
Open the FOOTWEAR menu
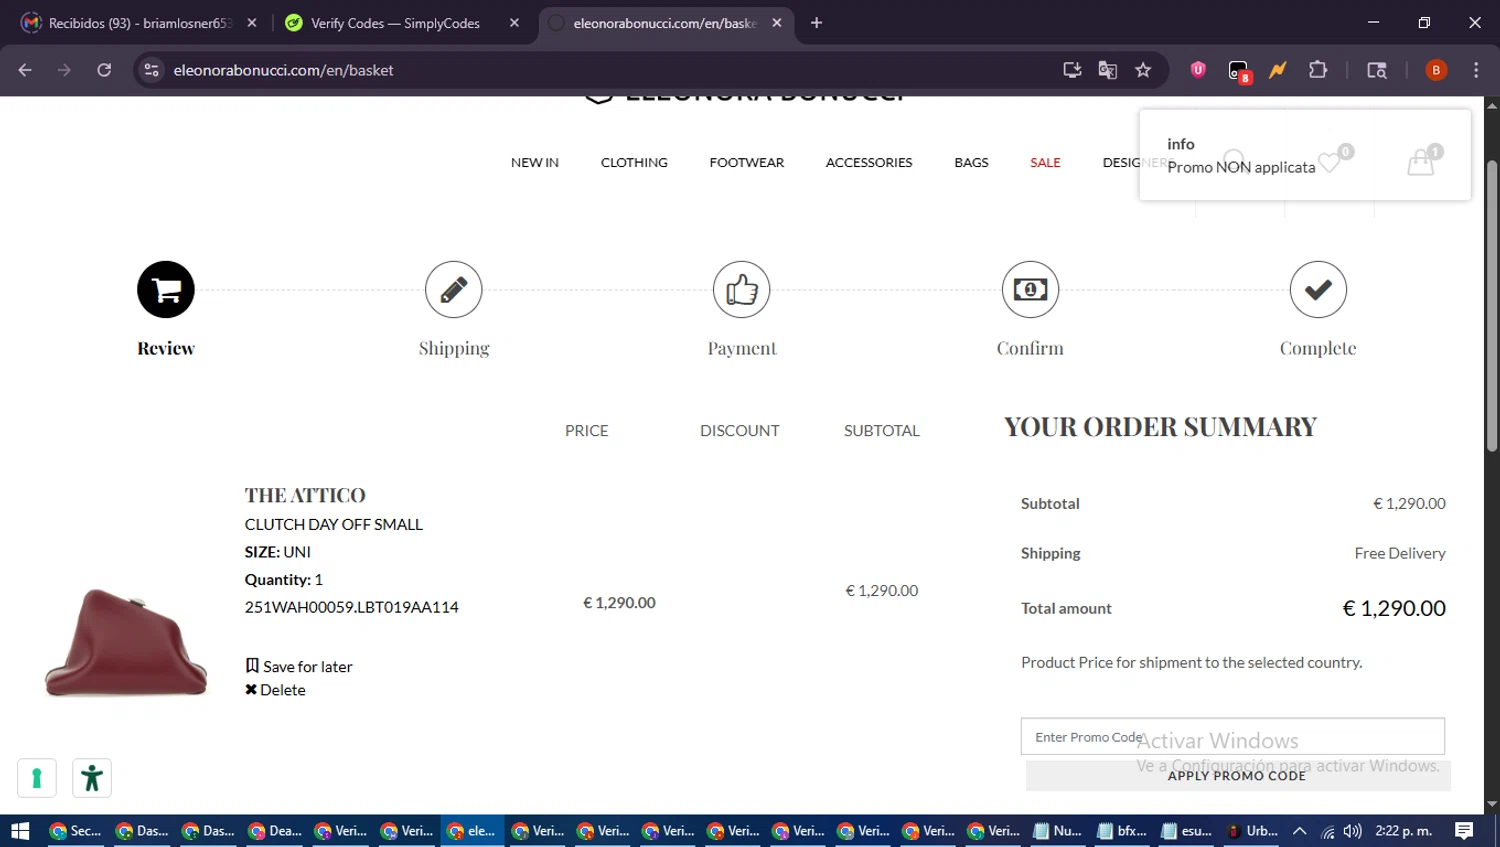(747, 162)
